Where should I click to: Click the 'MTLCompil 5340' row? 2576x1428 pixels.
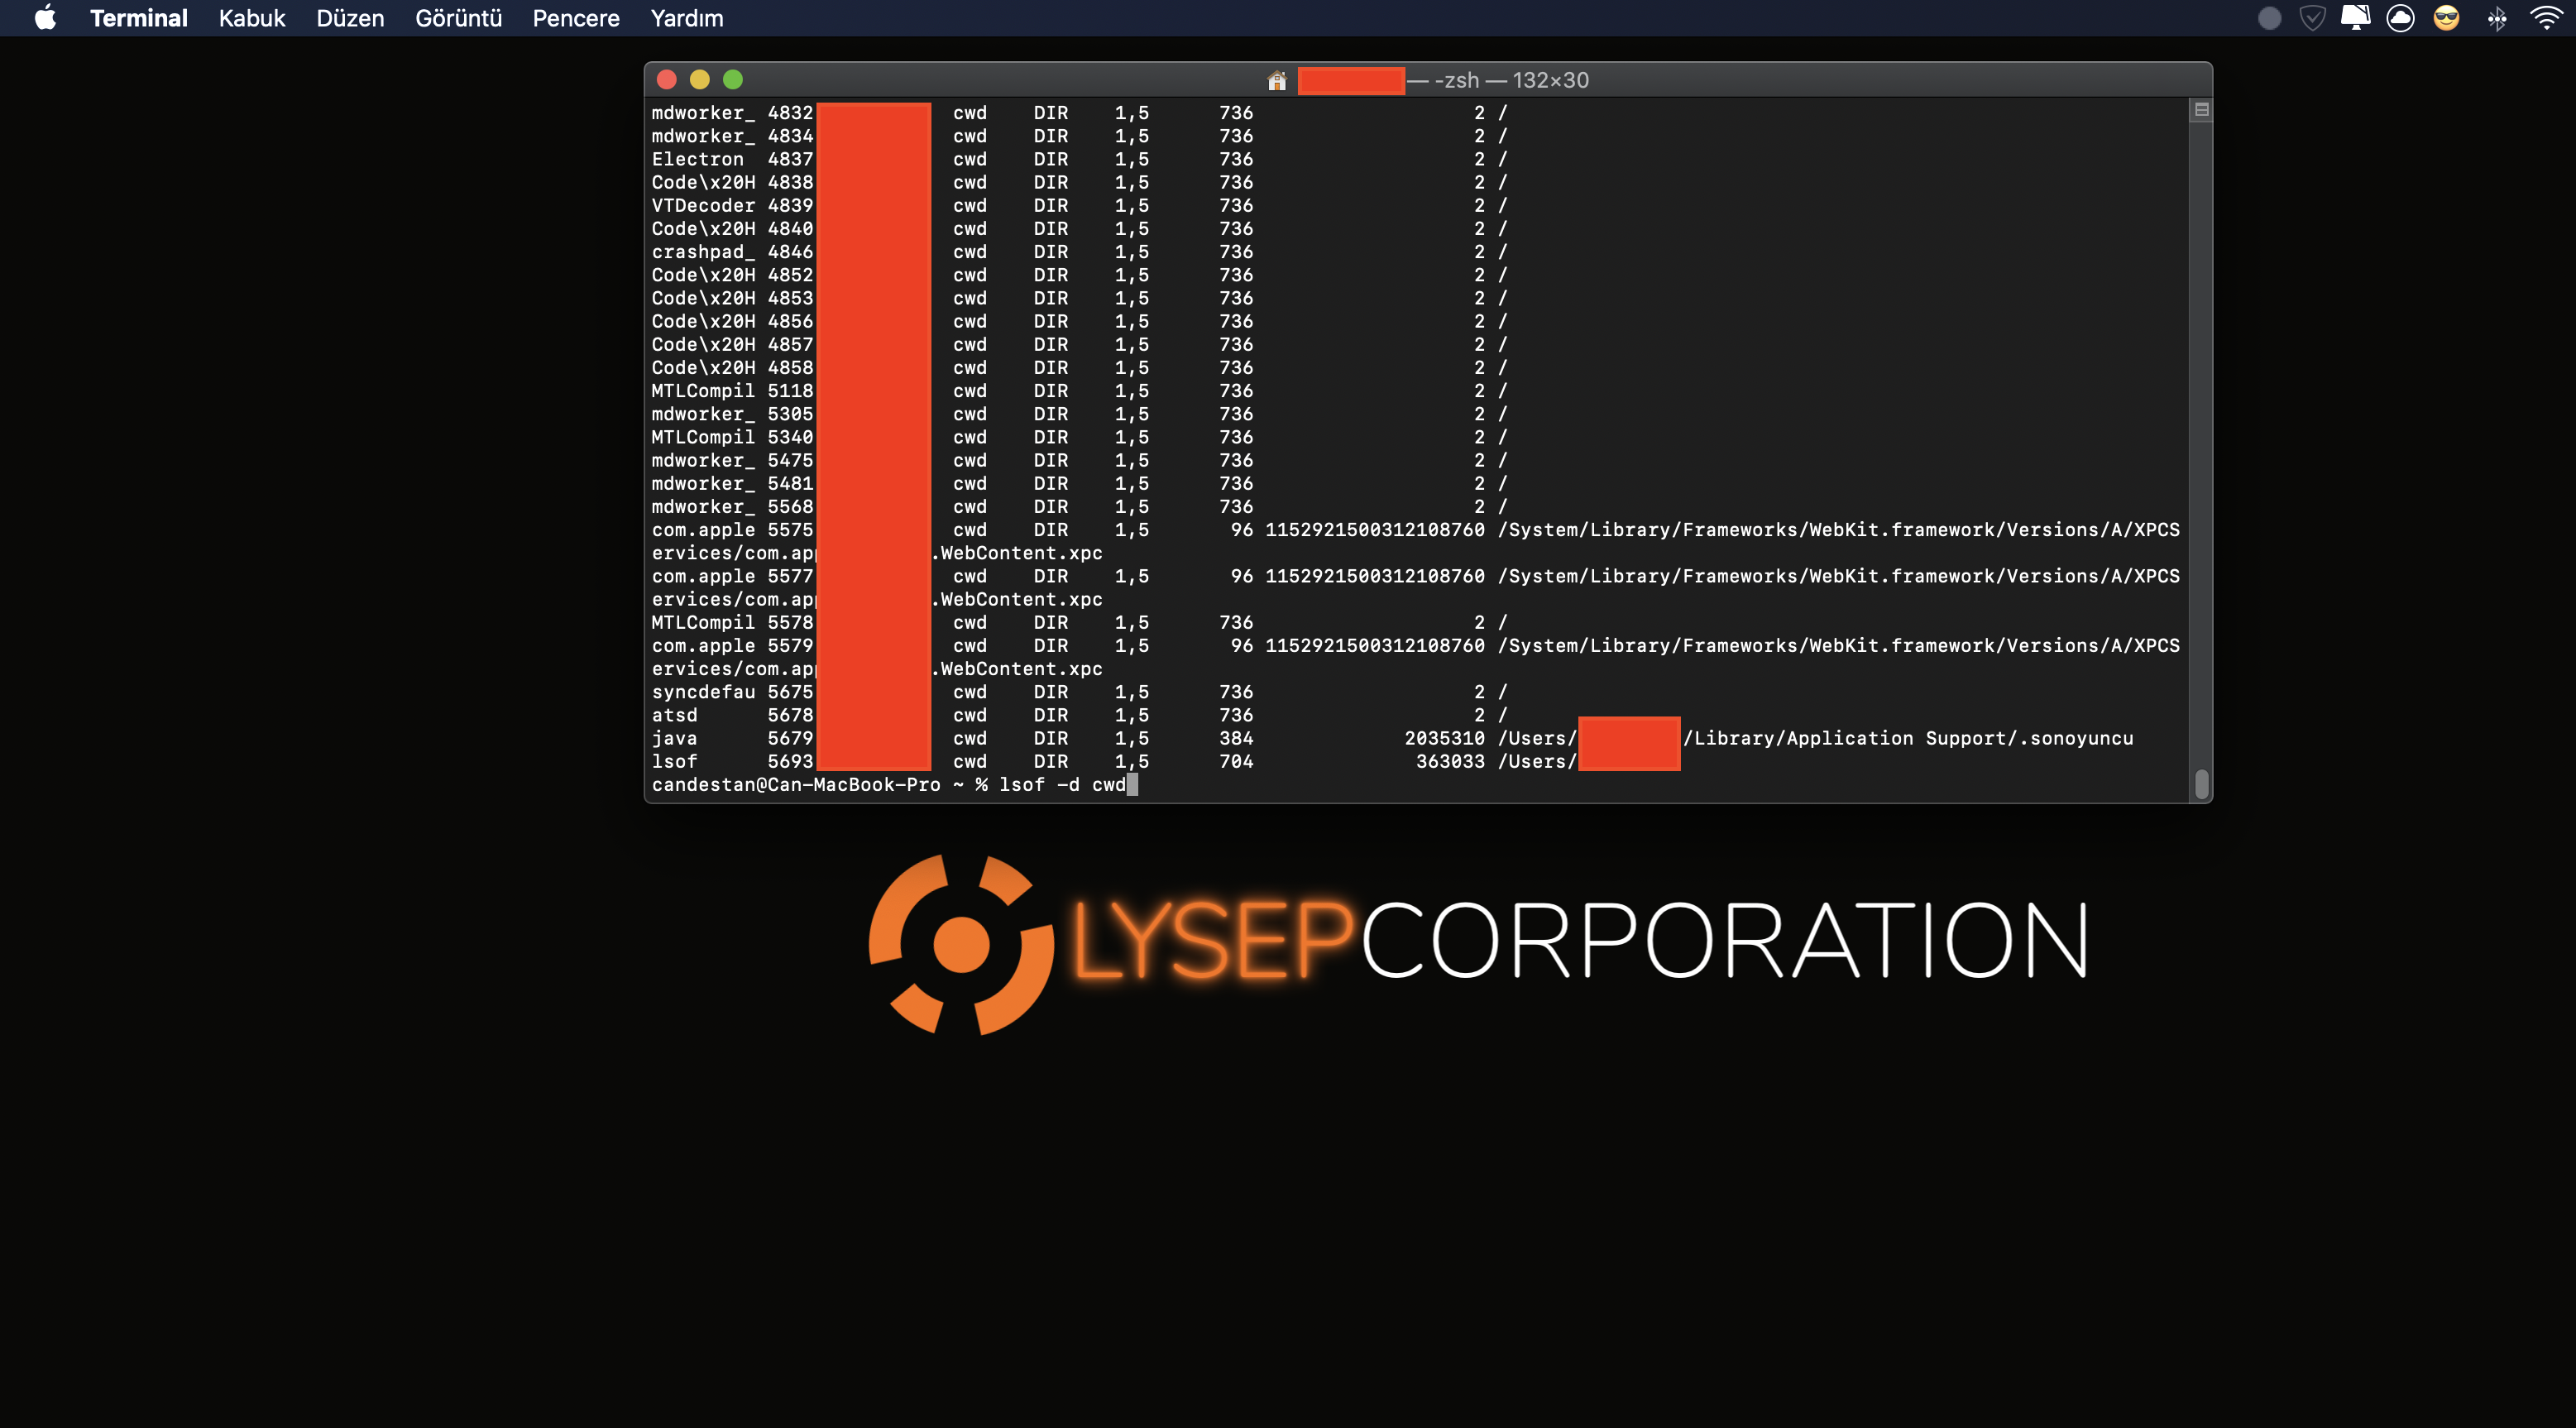click(1079, 437)
